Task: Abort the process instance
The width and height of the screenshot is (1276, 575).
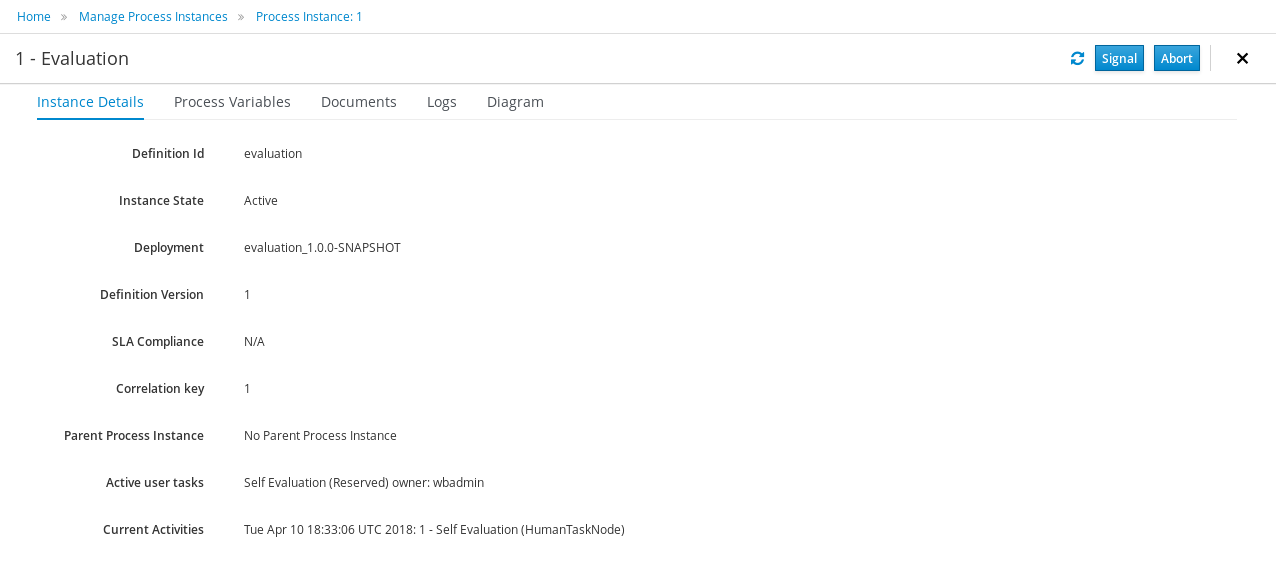Action: tap(1176, 59)
